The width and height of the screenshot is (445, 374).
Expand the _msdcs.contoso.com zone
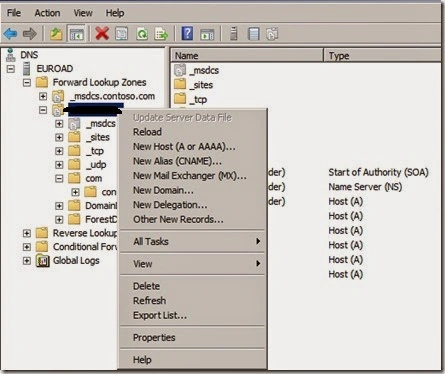pos(43,96)
